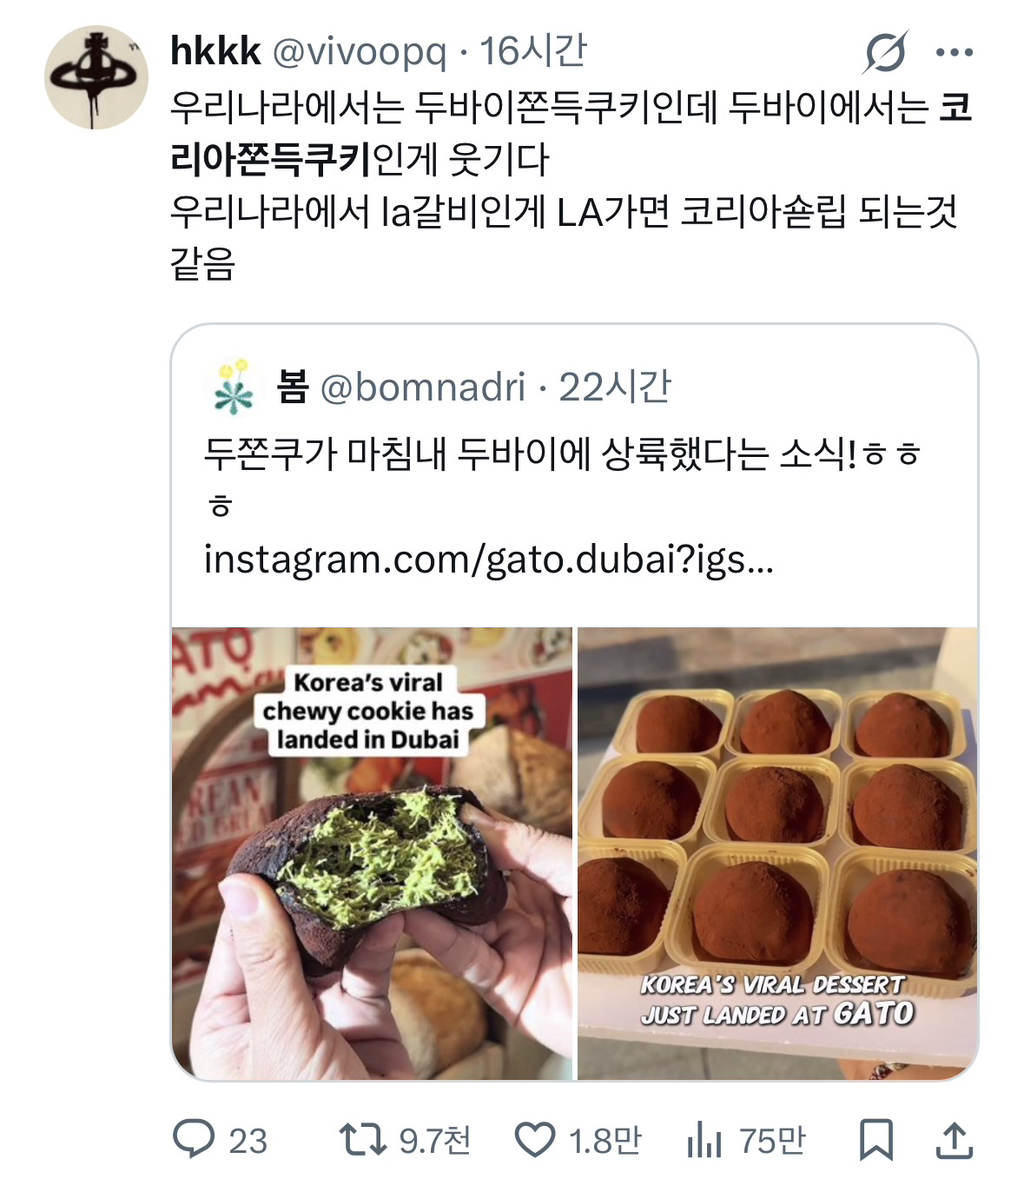Open the boxed cocoa desserts image

pos(778,853)
